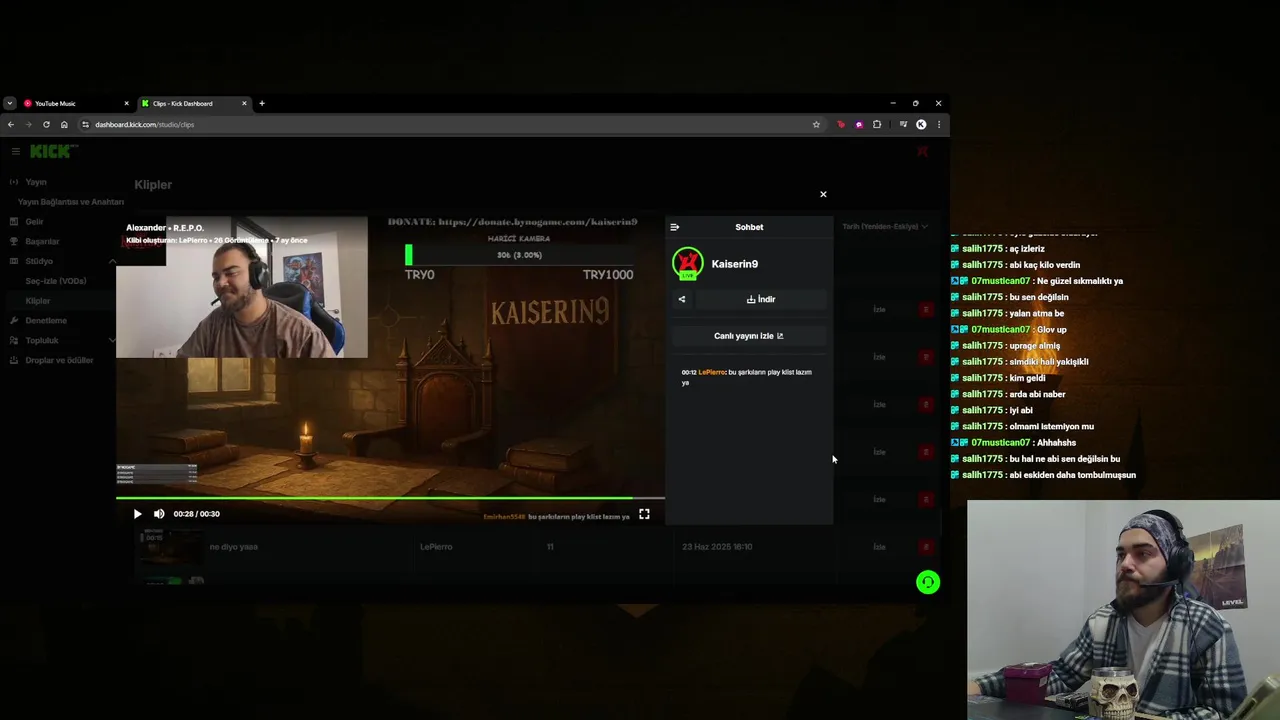Select LePierro username in clip chat

click(712, 372)
